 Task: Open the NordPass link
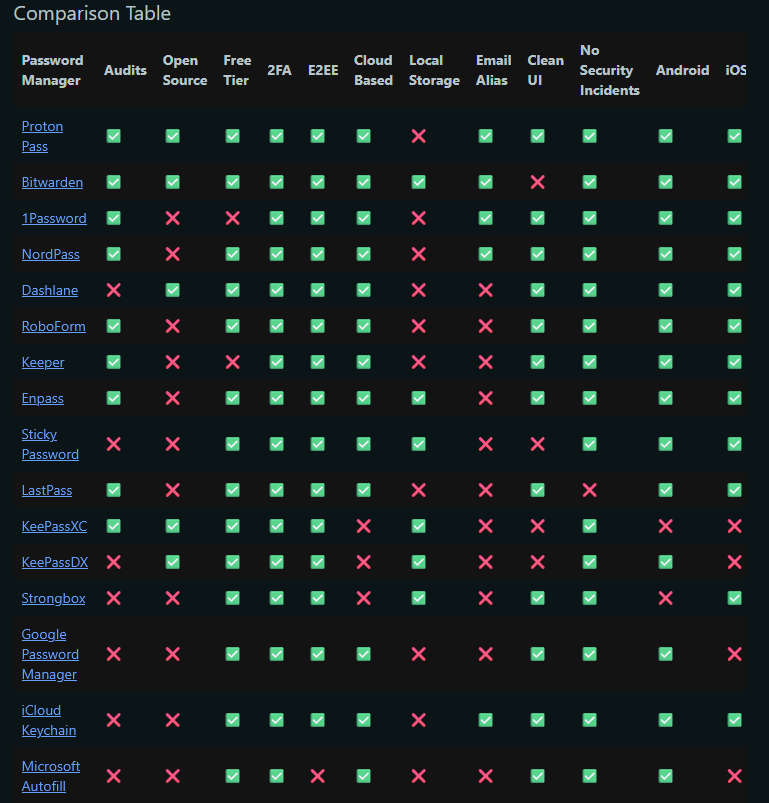(51, 254)
